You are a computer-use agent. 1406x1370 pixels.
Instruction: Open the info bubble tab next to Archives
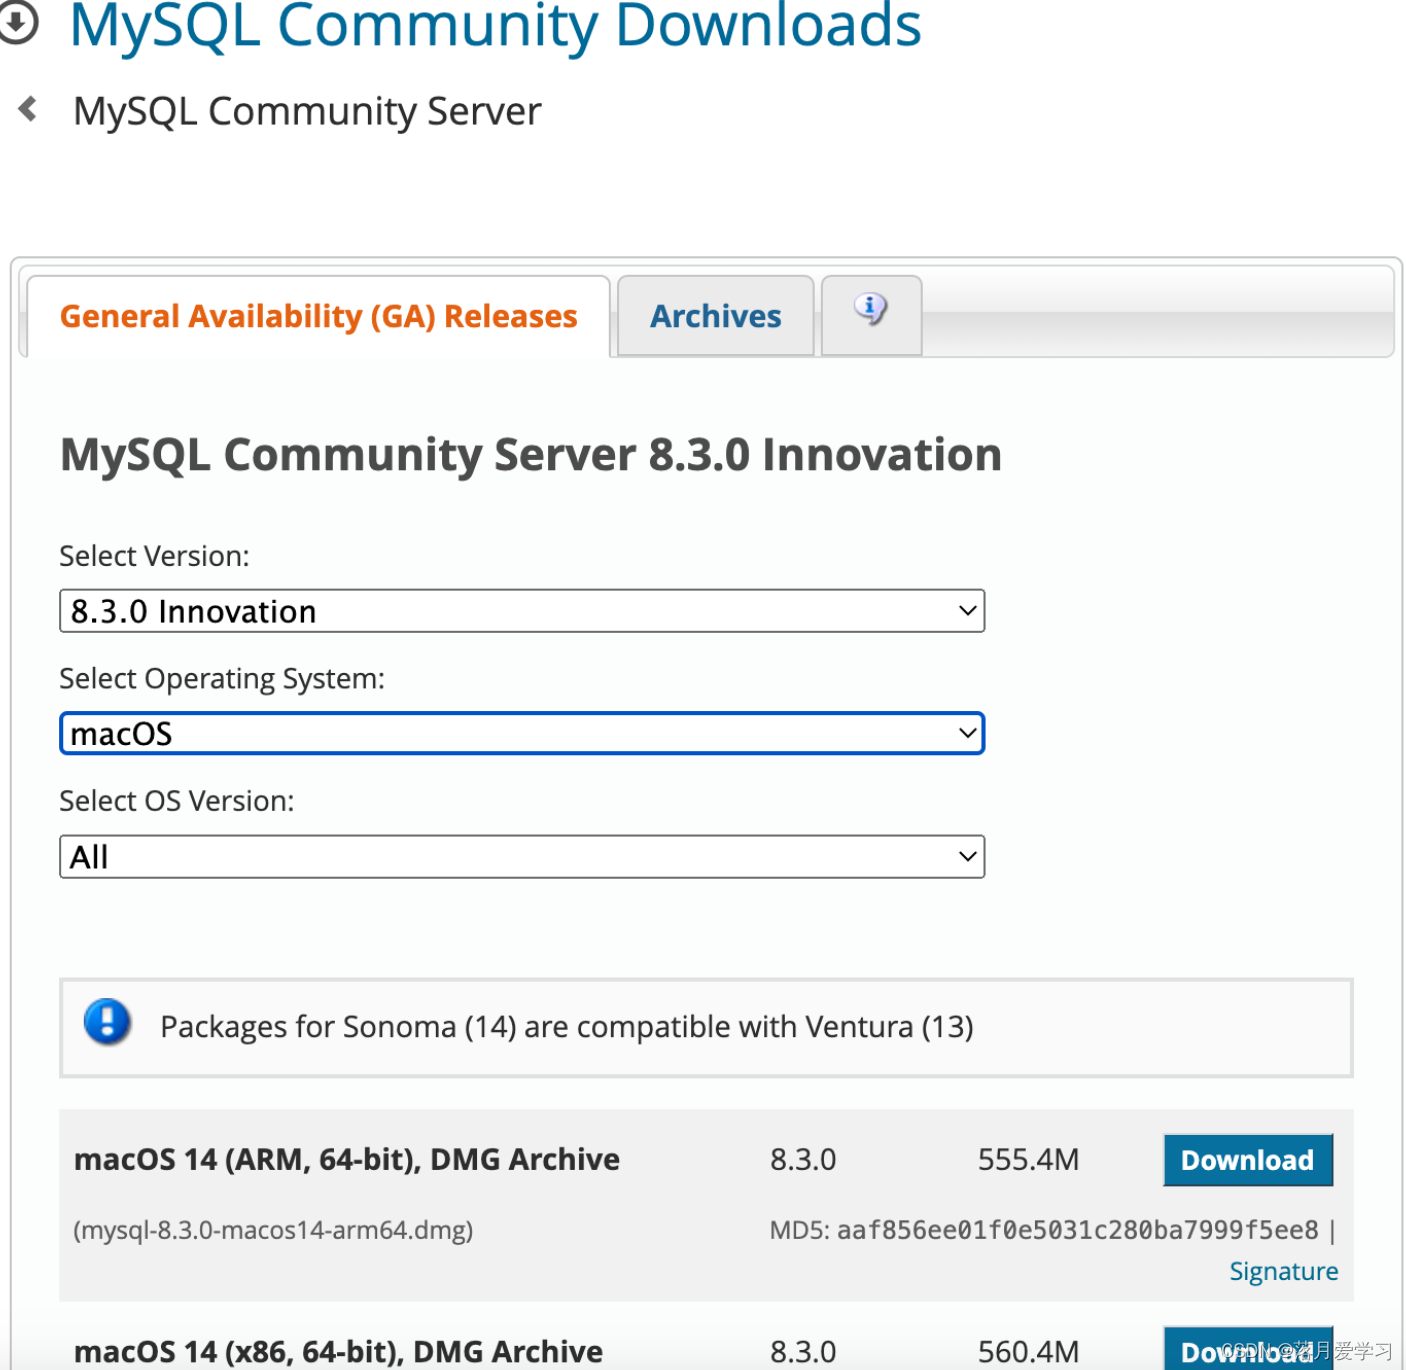(x=869, y=313)
